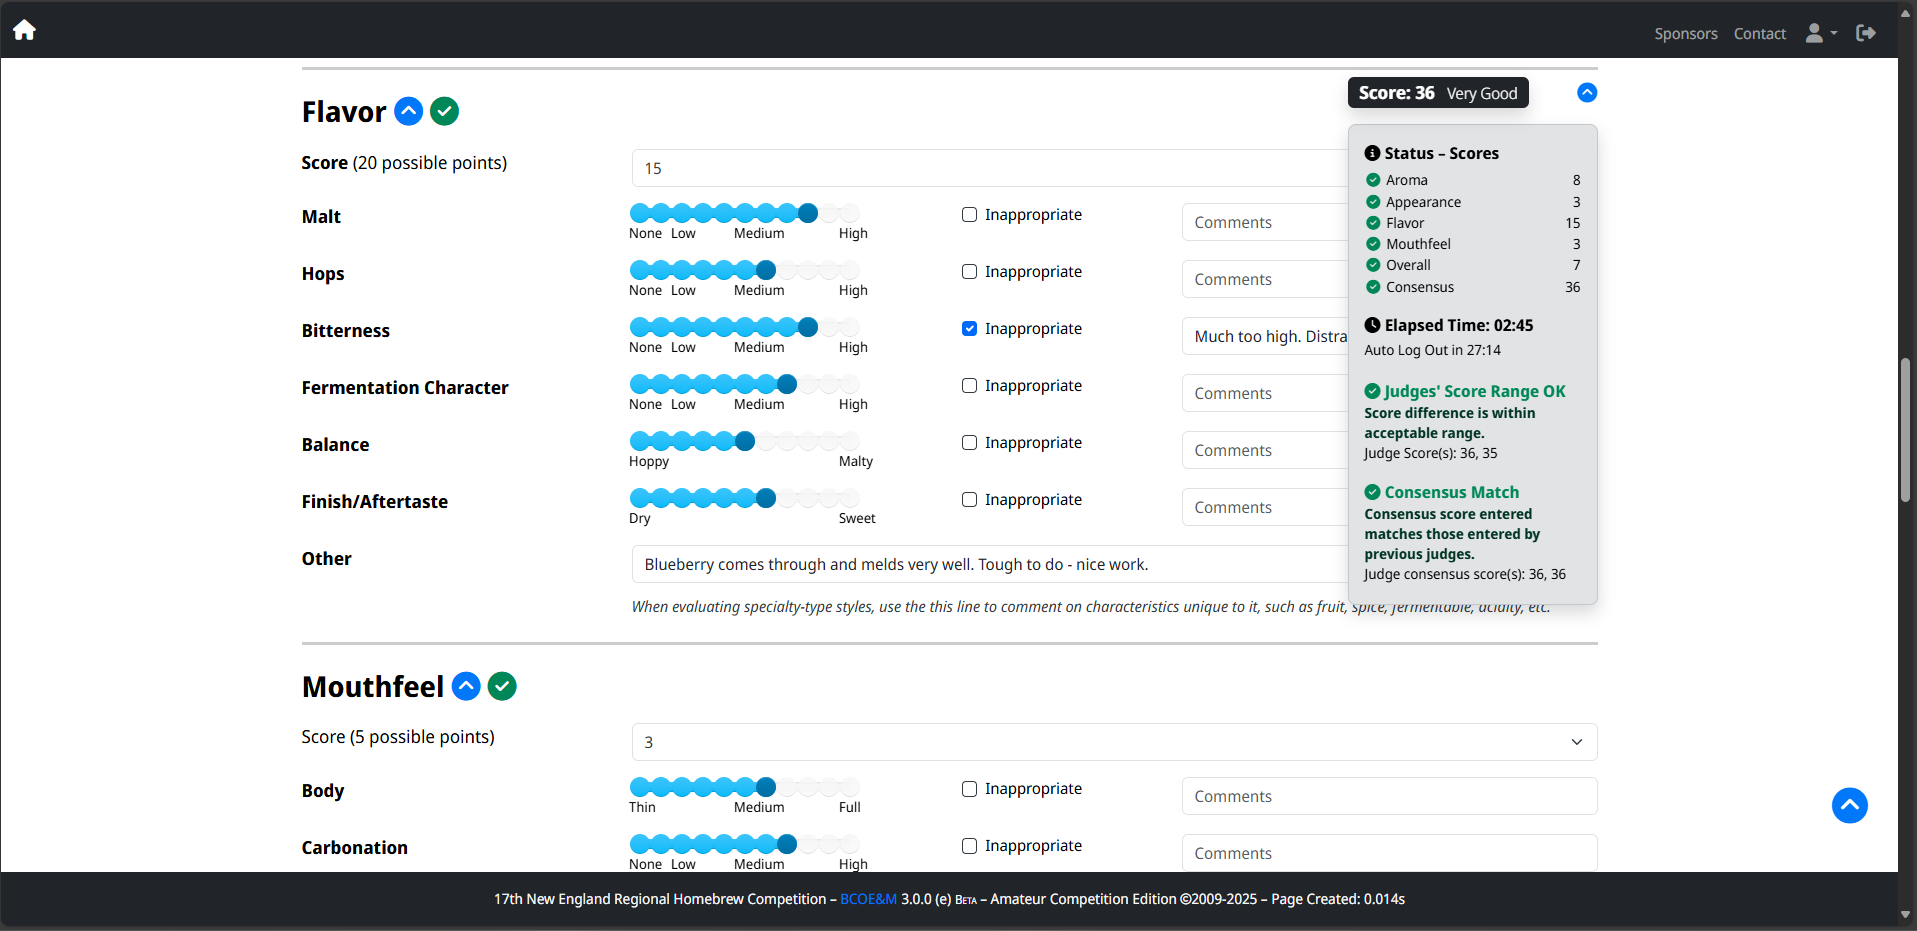The image size is (1917, 931).
Task: Click the Score: 36 Very Good badge
Action: pyautogui.click(x=1437, y=92)
